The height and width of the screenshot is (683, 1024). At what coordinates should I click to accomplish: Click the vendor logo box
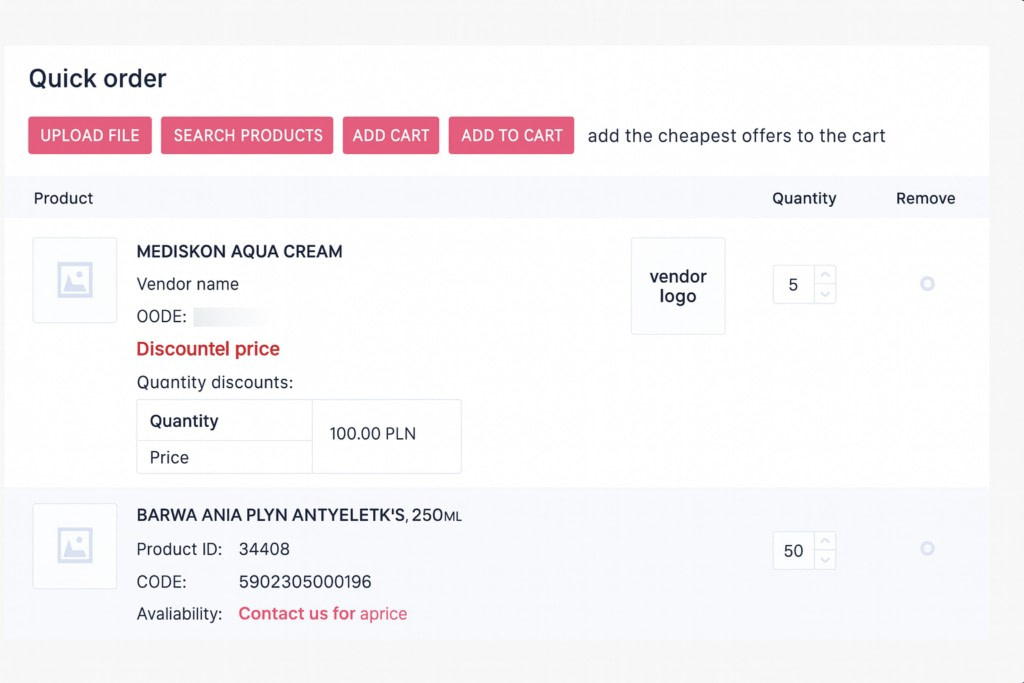(x=678, y=285)
